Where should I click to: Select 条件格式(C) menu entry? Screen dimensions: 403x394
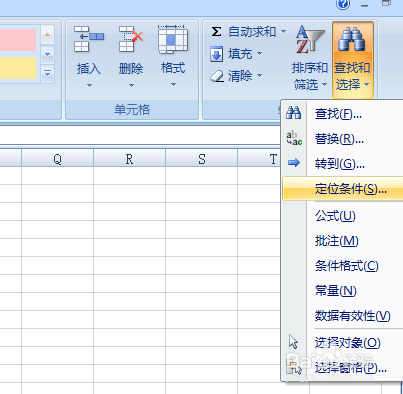342,266
